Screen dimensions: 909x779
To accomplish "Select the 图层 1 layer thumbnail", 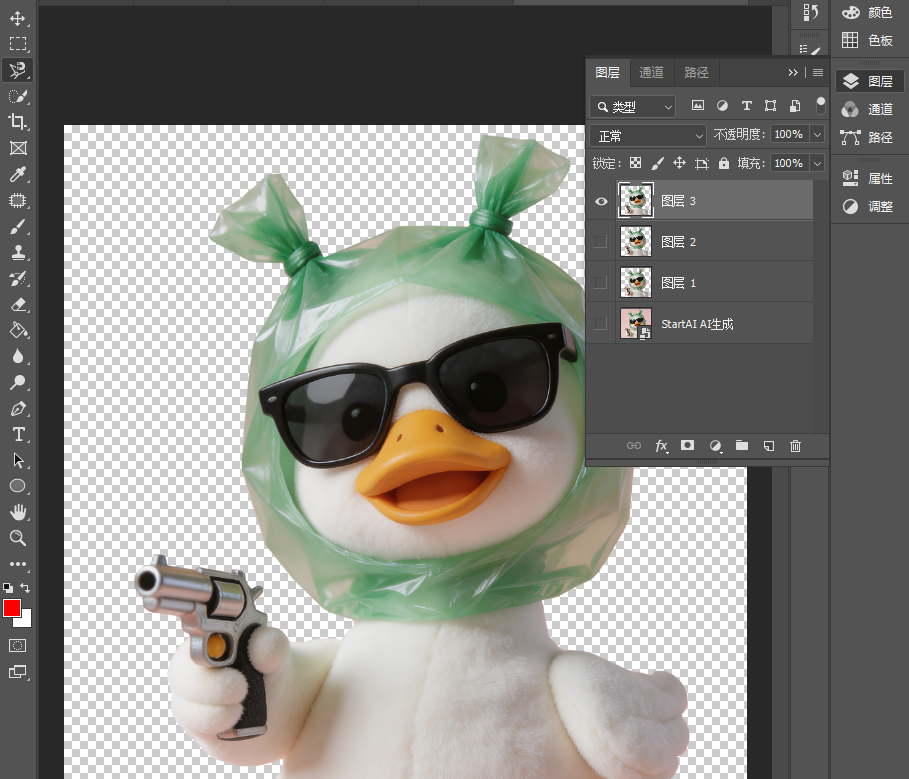I will tap(635, 282).
